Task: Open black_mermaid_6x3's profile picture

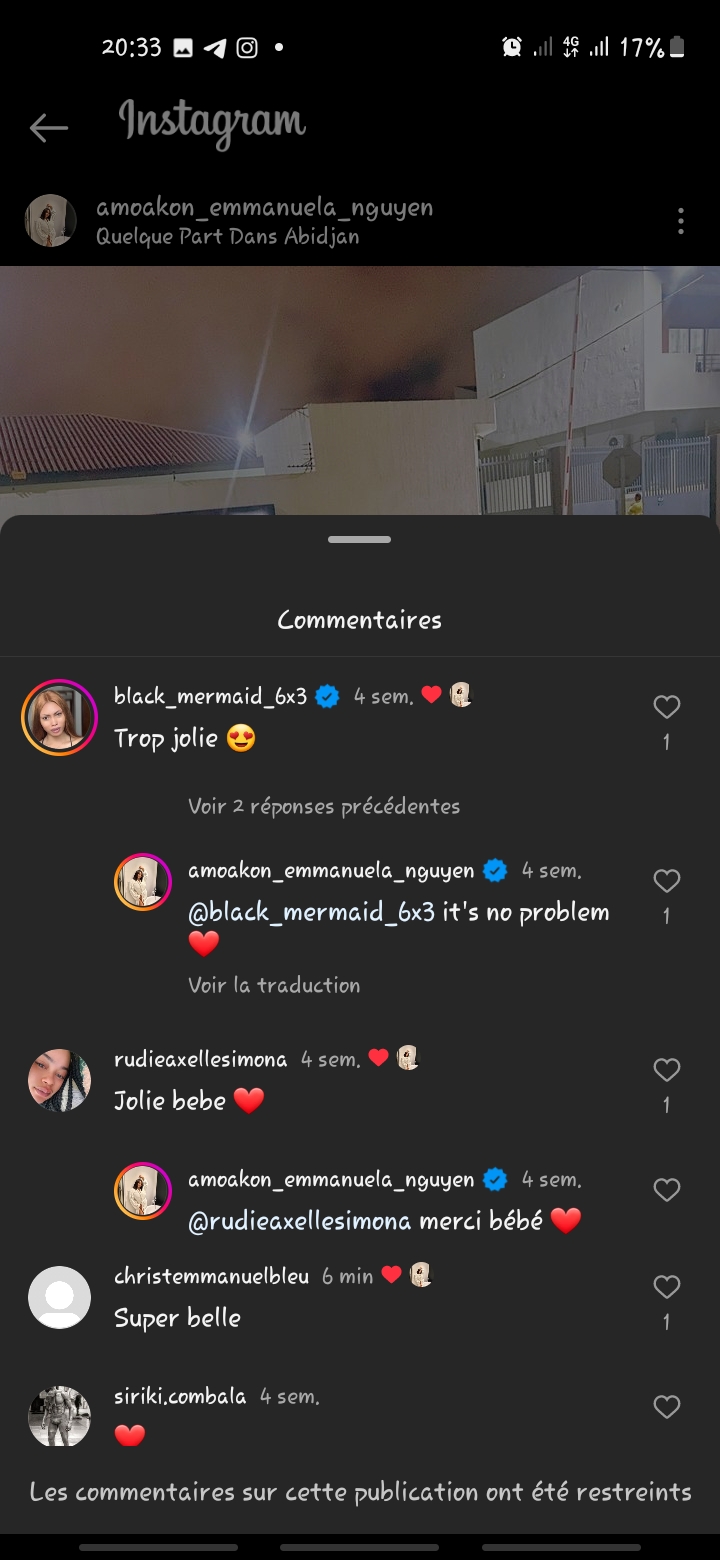Action: click(59, 717)
